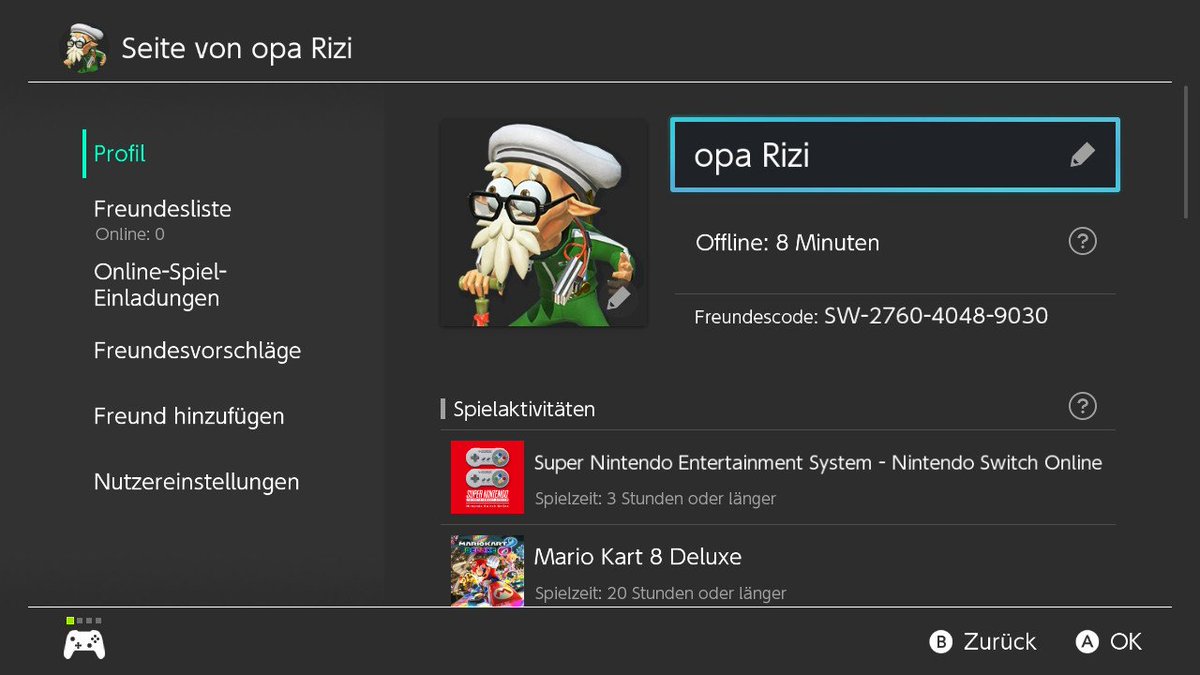Image resolution: width=1200 pixels, height=675 pixels.
Task: Select the Mario Kart 8 Deluxe game icon
Action: [487, 571]
